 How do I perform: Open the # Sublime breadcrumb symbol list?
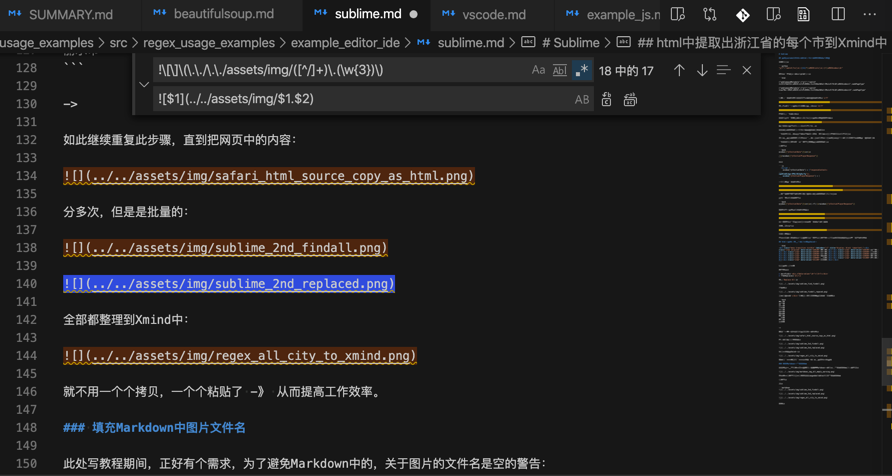click(x=569, y=42)
